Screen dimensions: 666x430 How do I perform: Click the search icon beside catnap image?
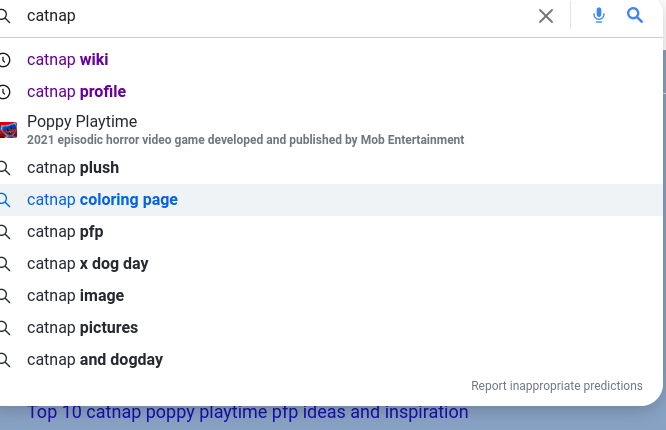click(x=5, y=296)
